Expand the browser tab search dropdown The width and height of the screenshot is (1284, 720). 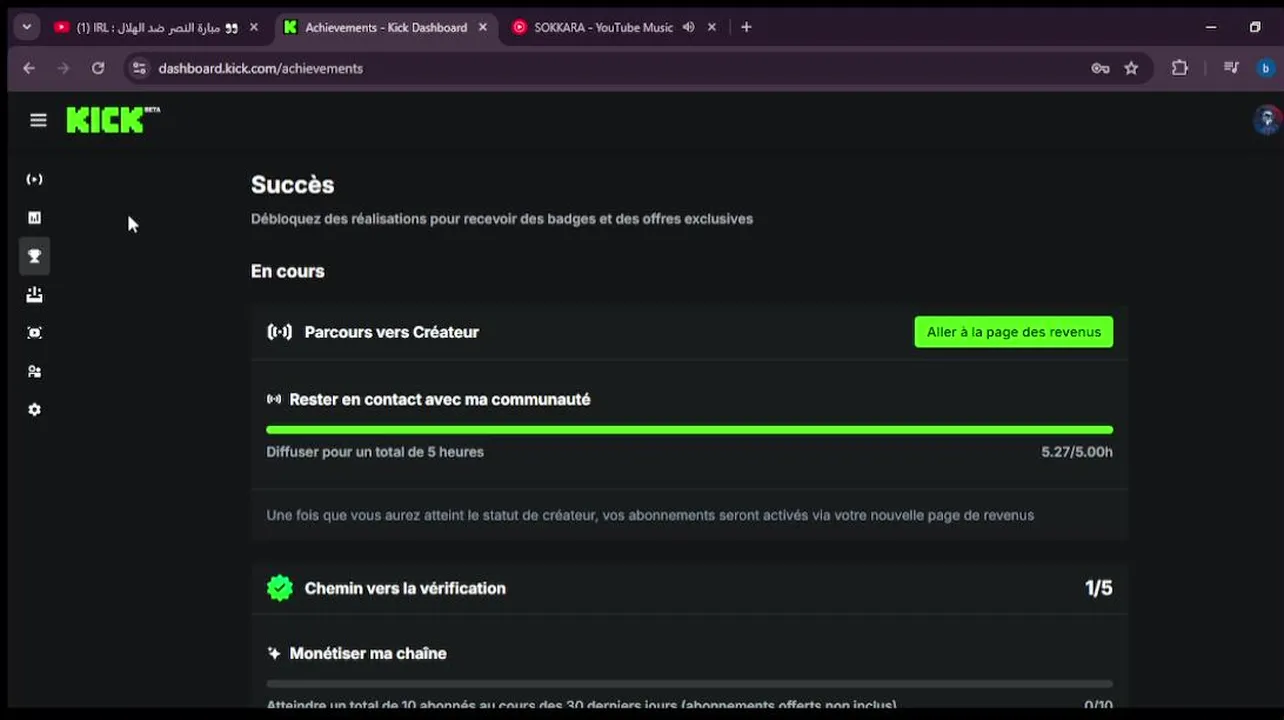point(26,27)
